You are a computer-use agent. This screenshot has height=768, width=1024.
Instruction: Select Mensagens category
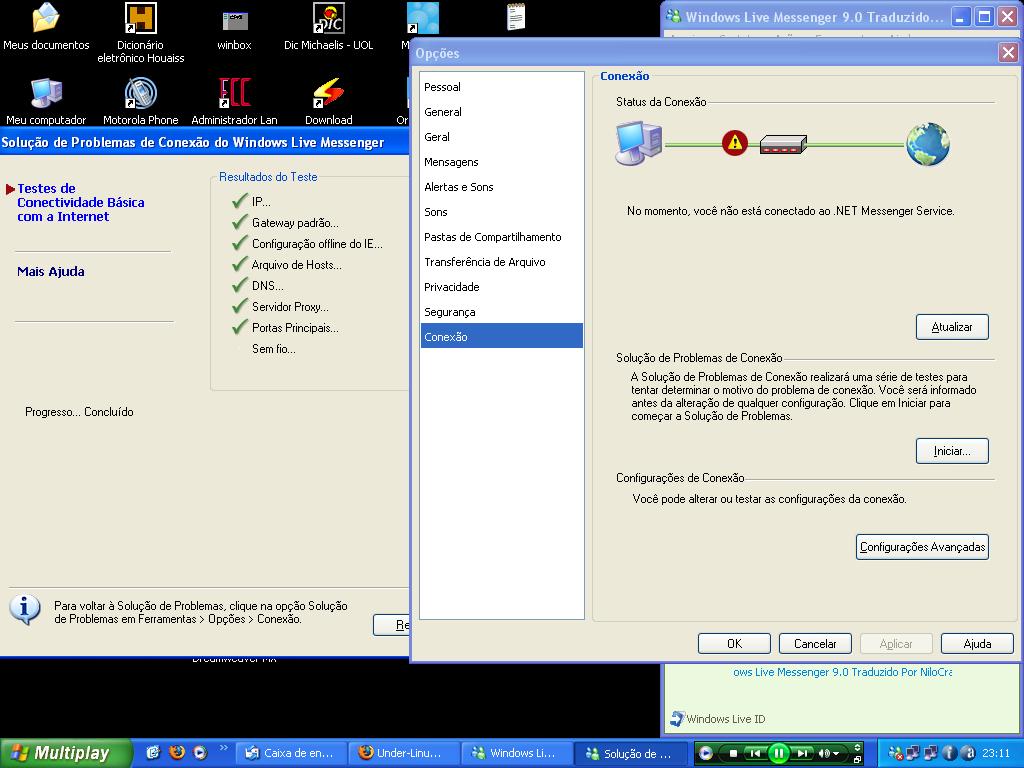[502, 162]
